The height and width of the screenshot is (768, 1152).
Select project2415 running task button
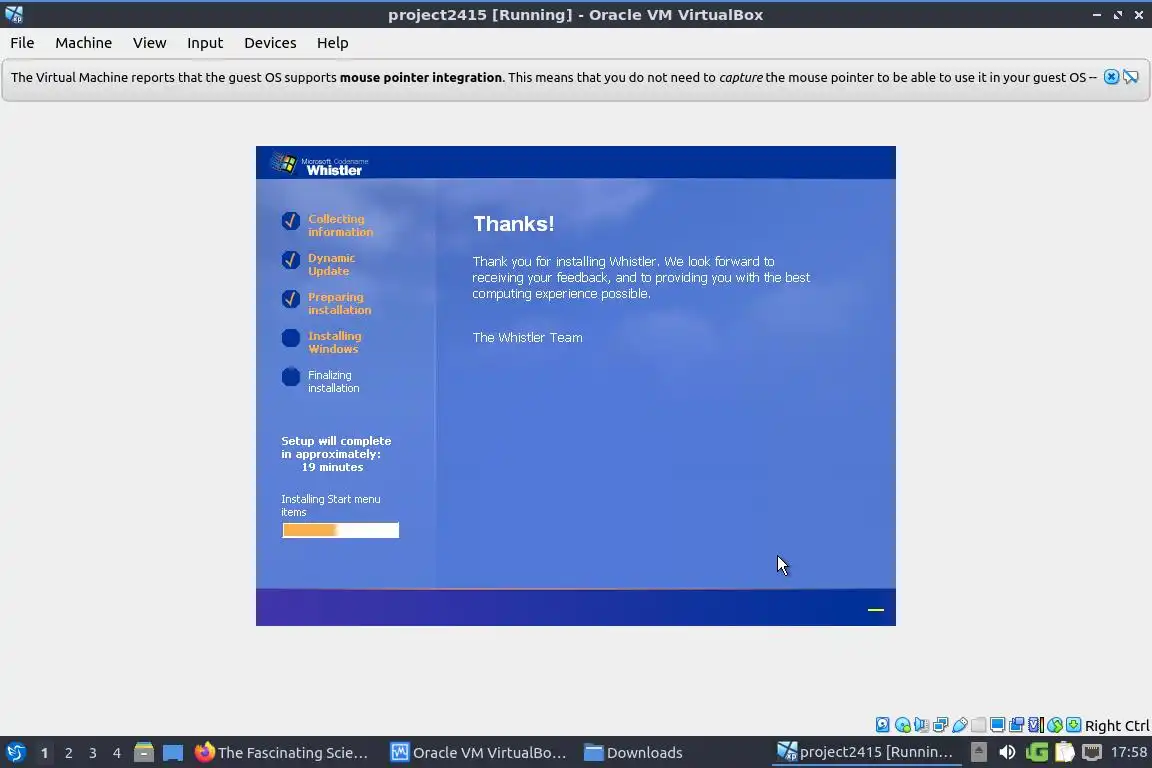(865, 753)
